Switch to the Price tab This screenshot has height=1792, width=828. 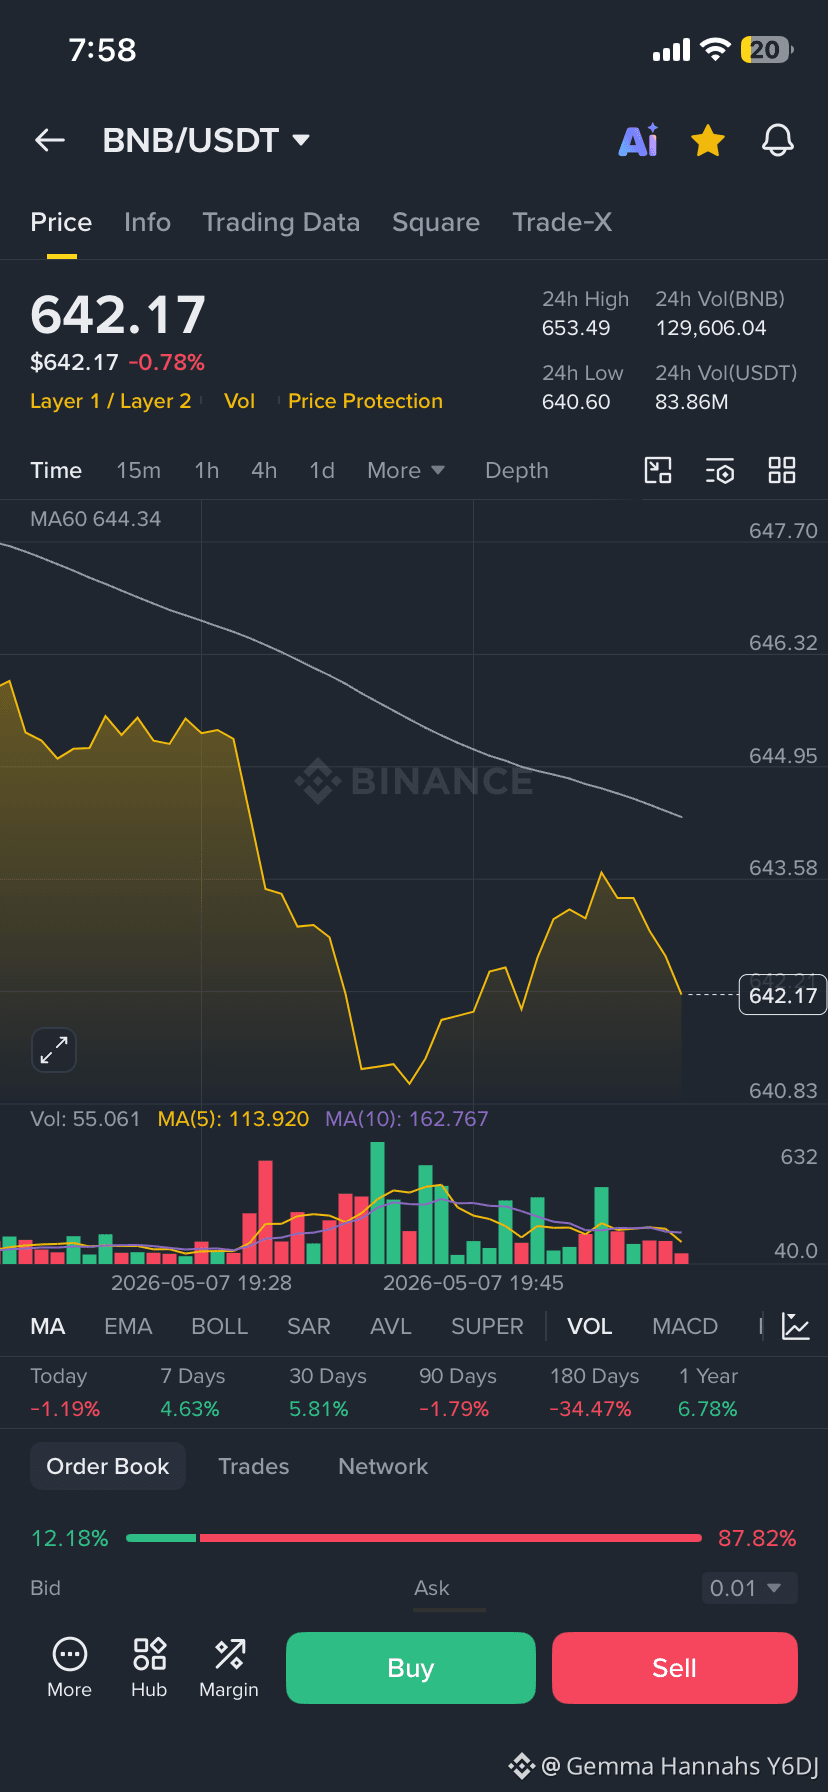(x=61, y=222)
